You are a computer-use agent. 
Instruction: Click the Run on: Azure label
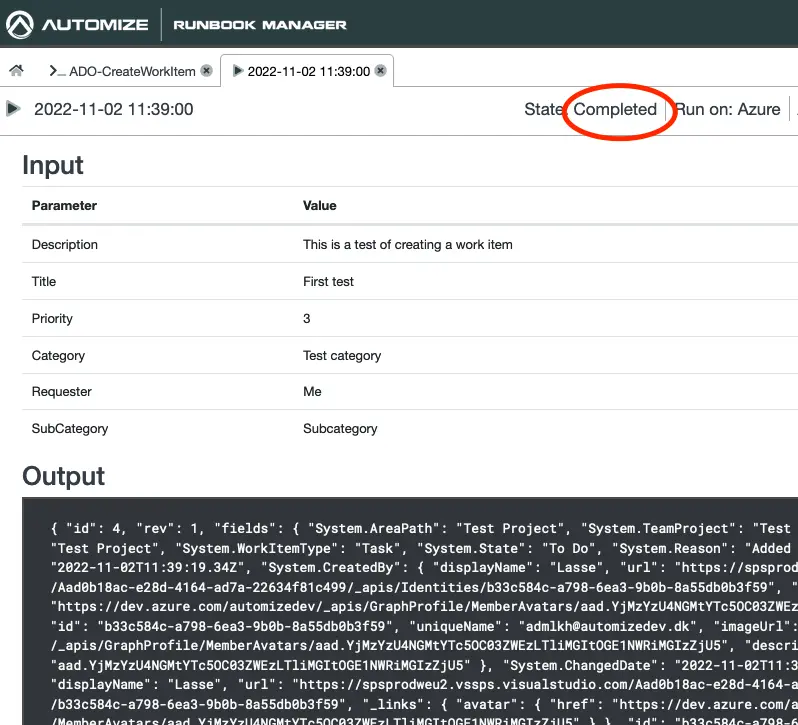[727, 109]
